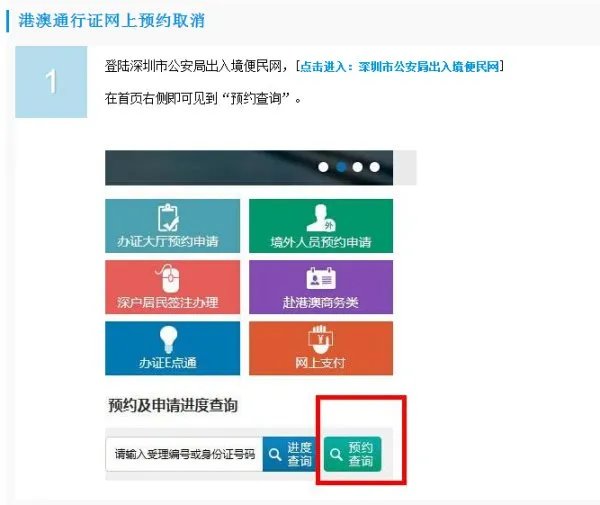Click the light bulb icon
Viewport: 600px width, 505px height.
[x=168, y=340]
